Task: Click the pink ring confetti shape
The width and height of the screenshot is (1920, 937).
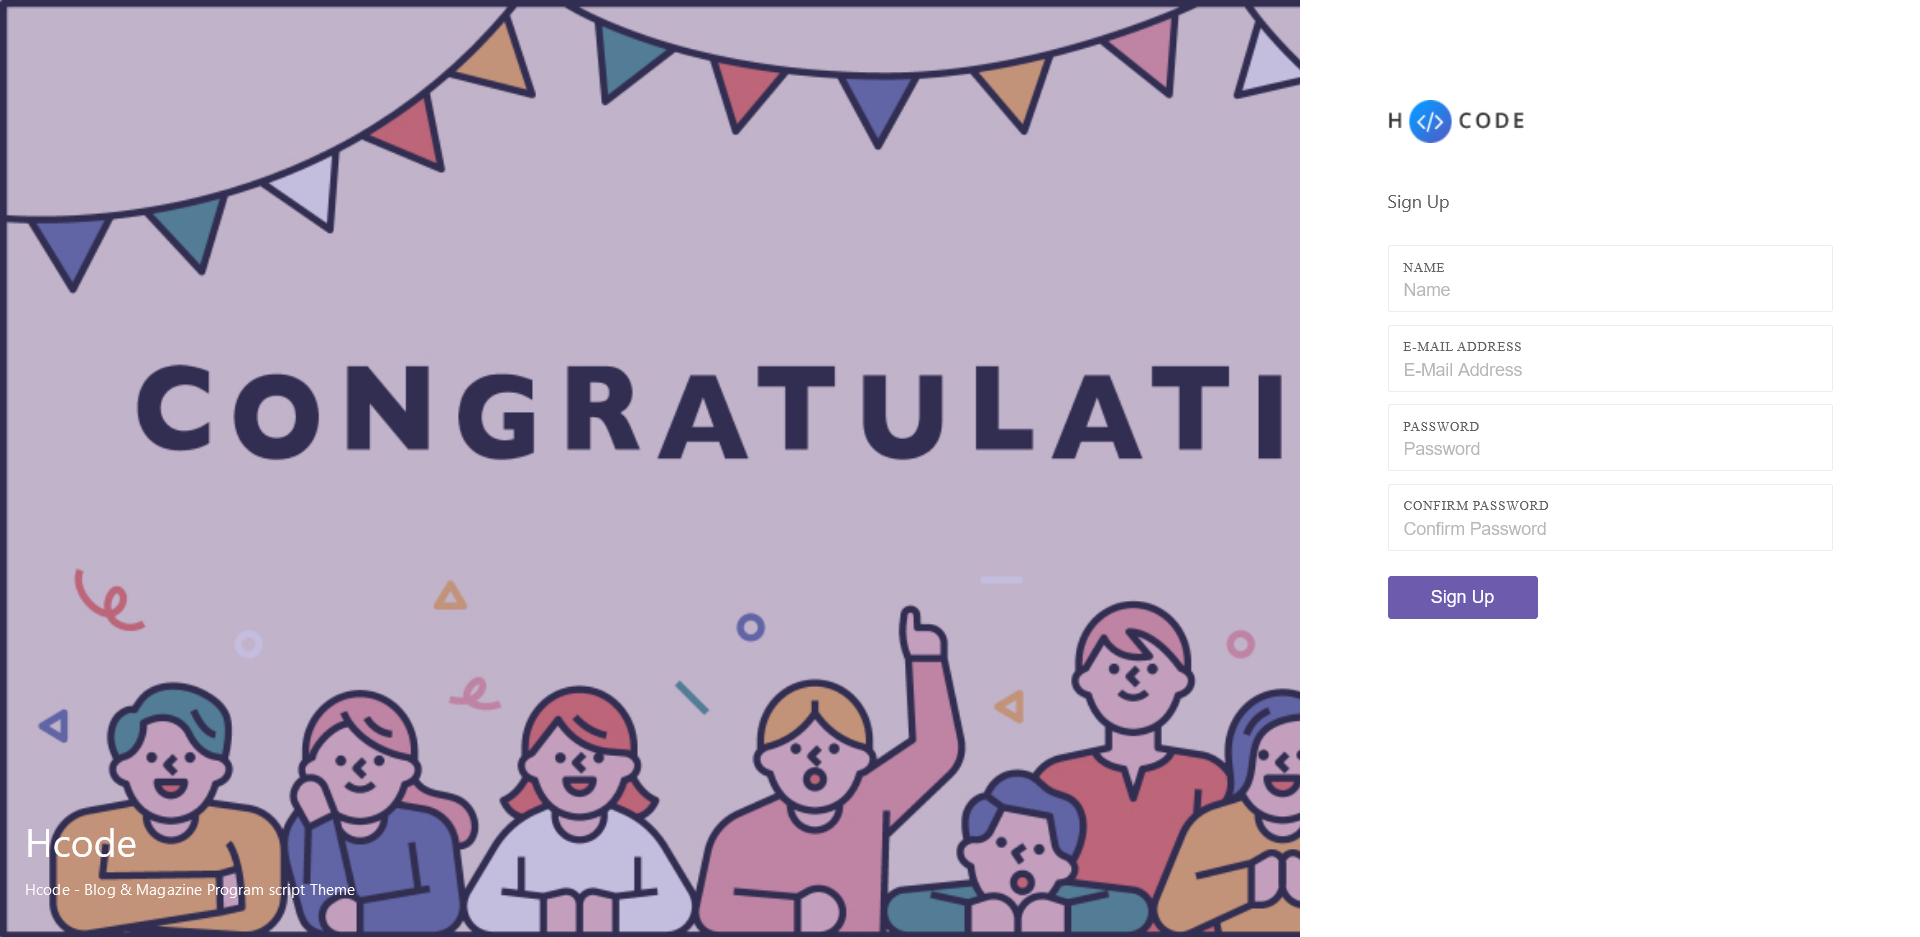Action: click(x=1240, y=644)
